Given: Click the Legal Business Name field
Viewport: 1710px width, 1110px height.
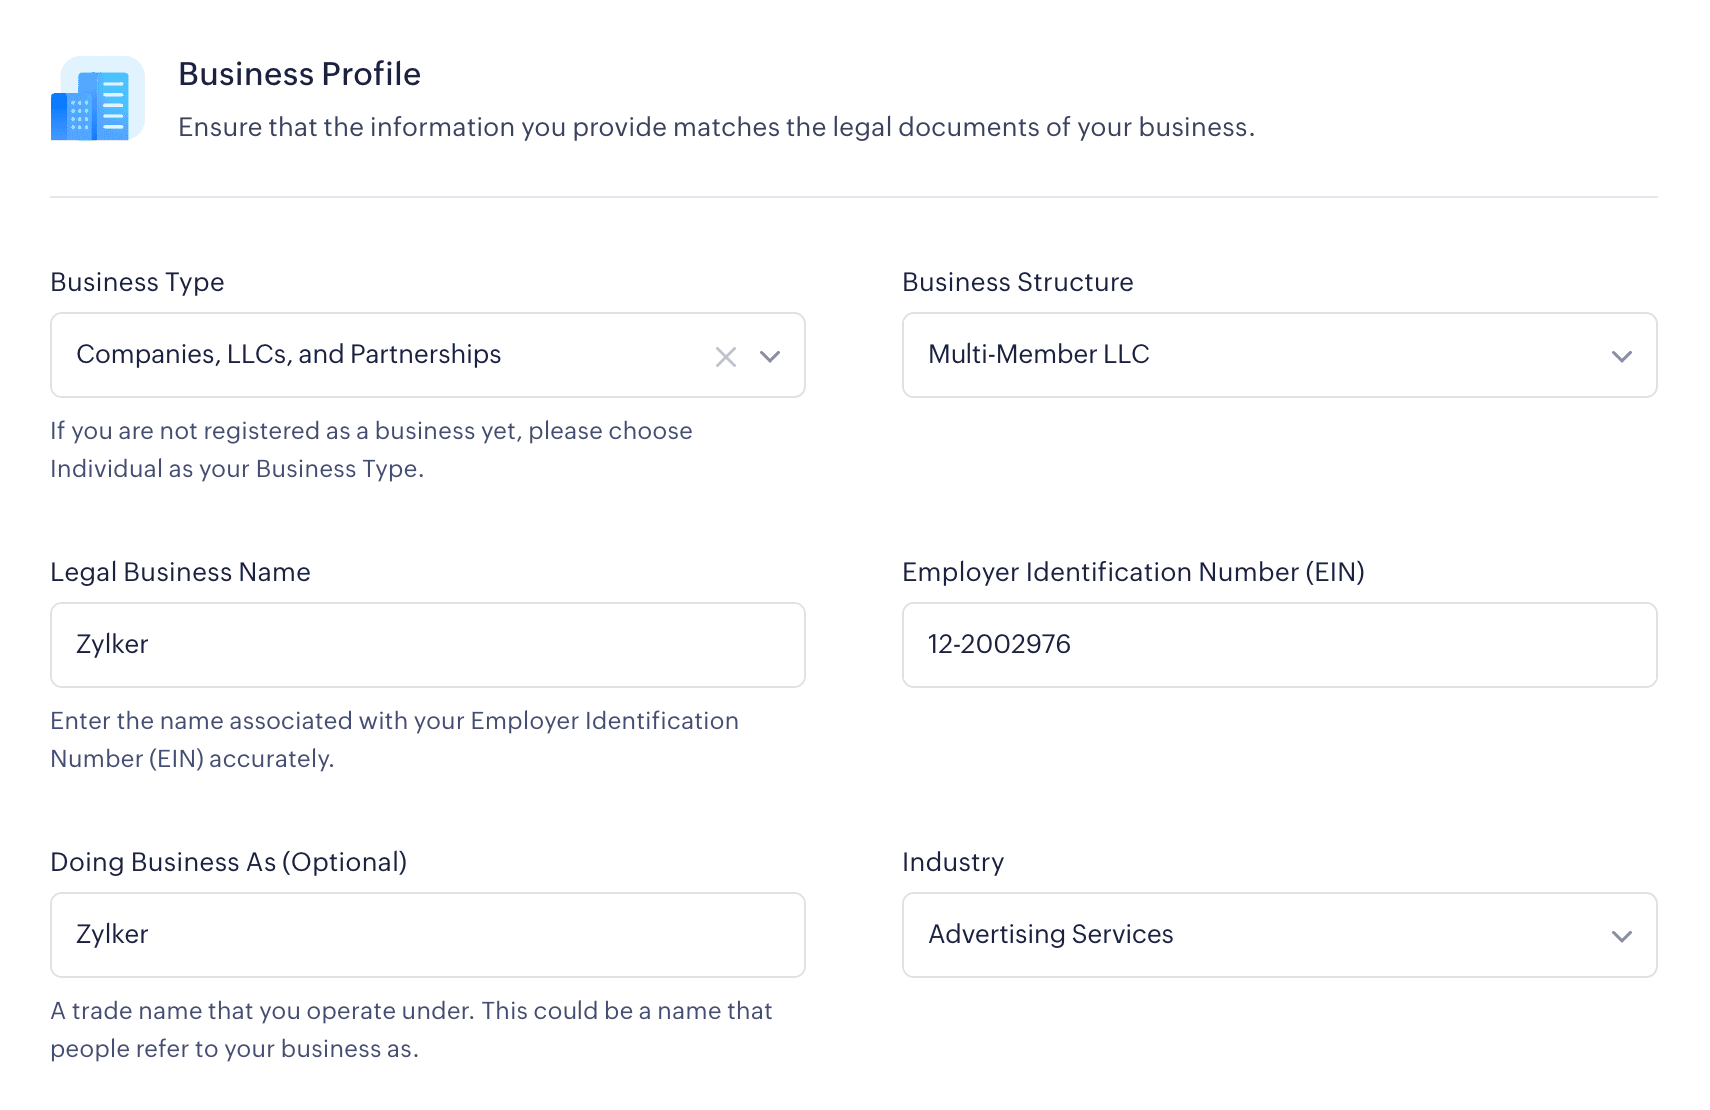Looking at the screenshot, I should [428, 645].
